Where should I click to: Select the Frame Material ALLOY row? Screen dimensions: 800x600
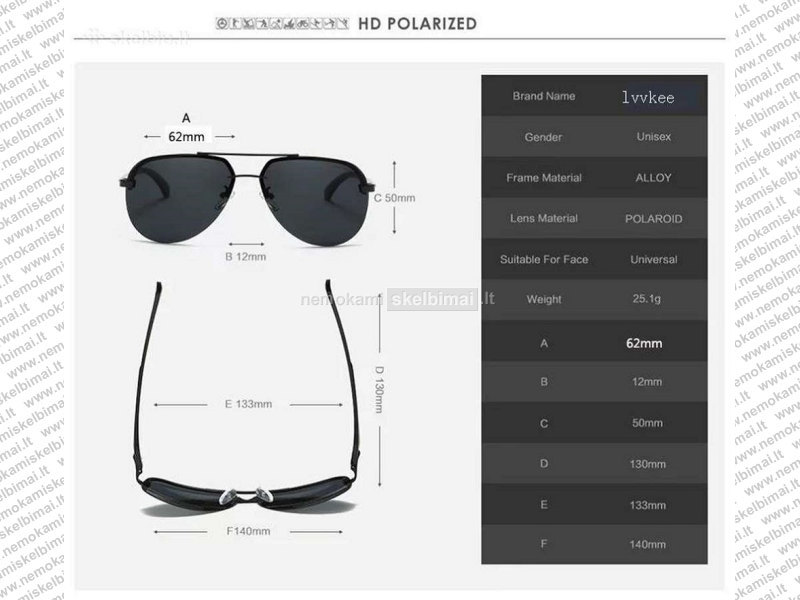594,178
